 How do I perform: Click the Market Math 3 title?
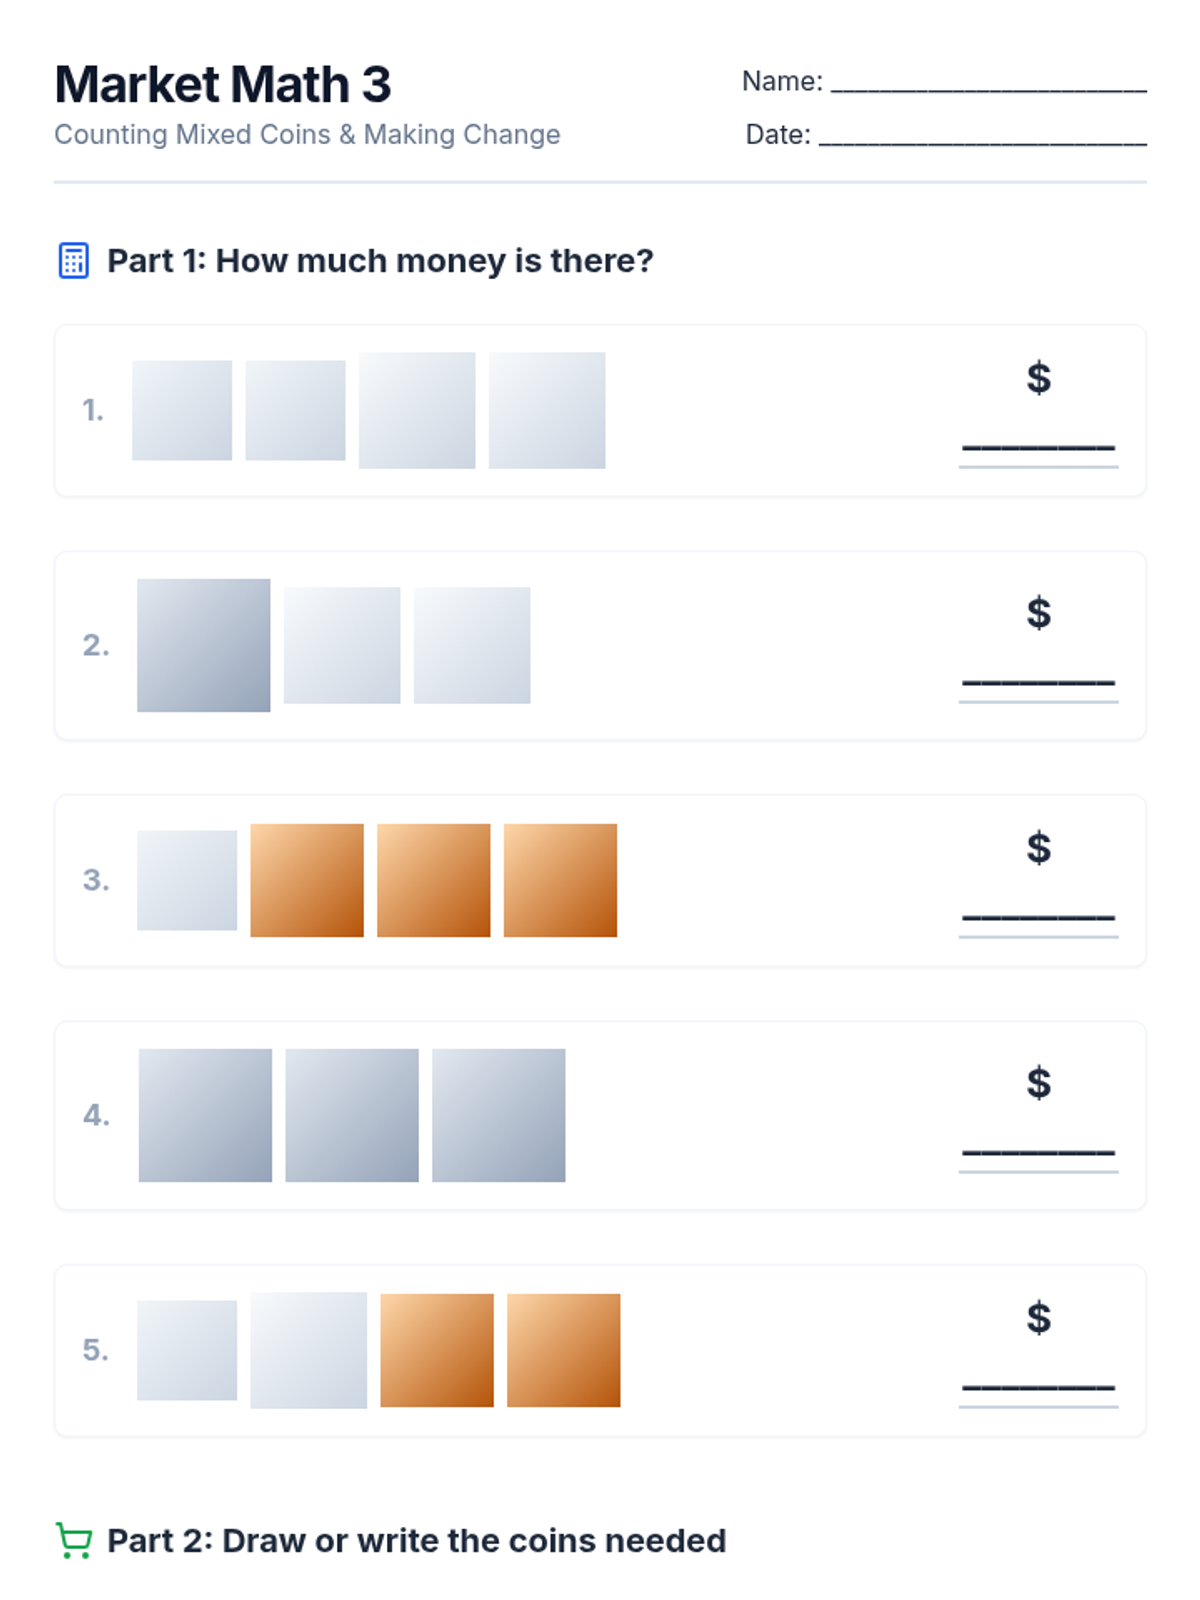tap(223, 84)
